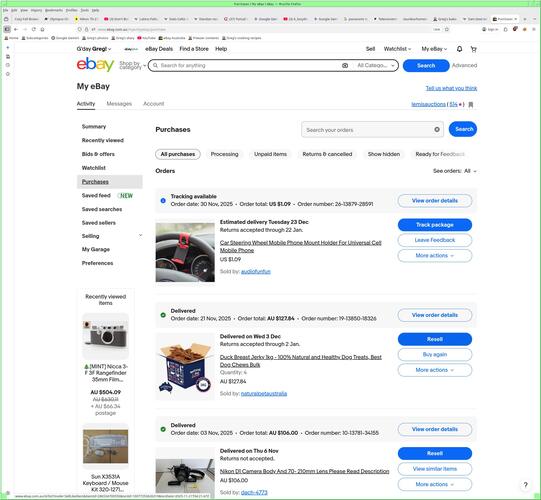This screenshot has height=500, width=541.
Task: Open Recently viewed in the sidebar
Action: point(102,140)
